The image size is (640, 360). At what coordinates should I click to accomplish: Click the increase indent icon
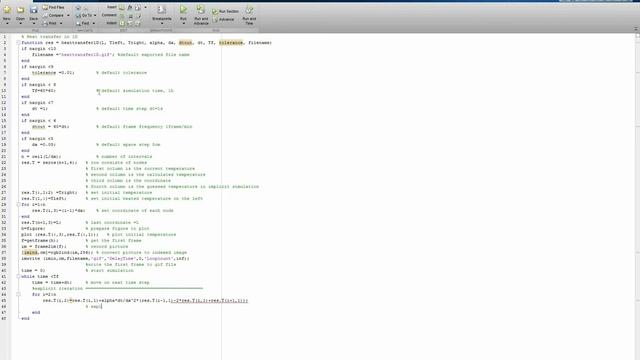130,23
